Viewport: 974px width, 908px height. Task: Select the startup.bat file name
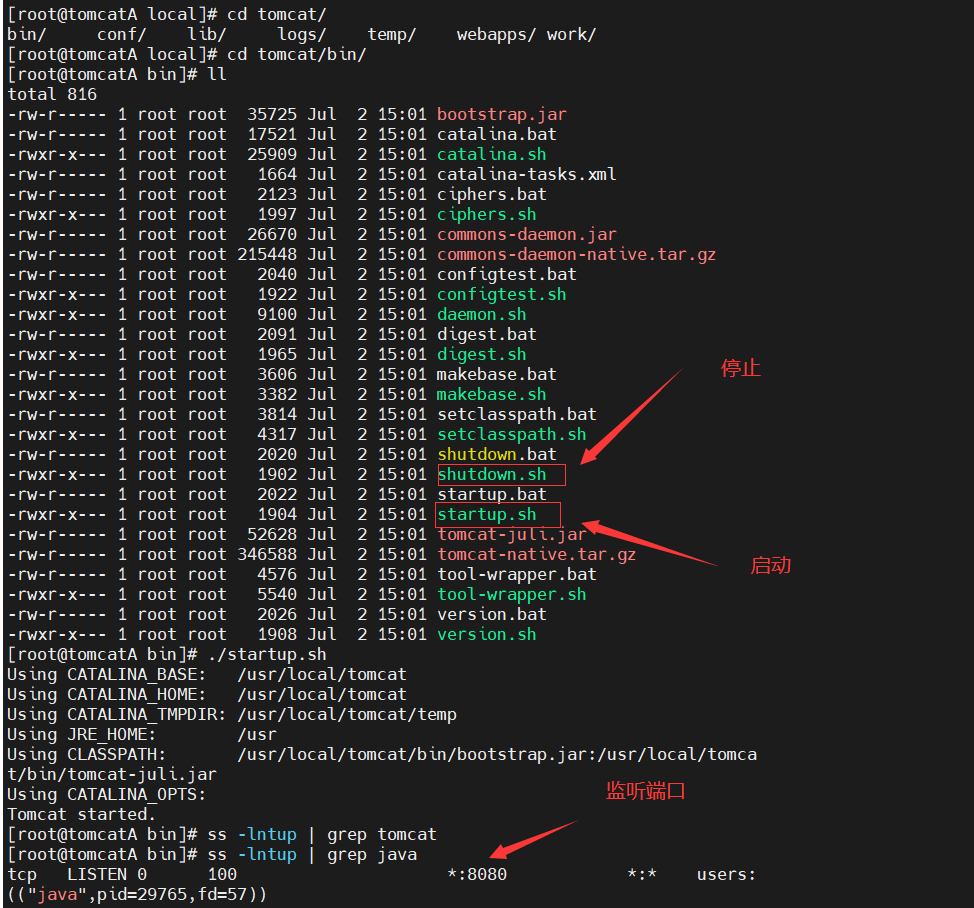coord(492,494)
